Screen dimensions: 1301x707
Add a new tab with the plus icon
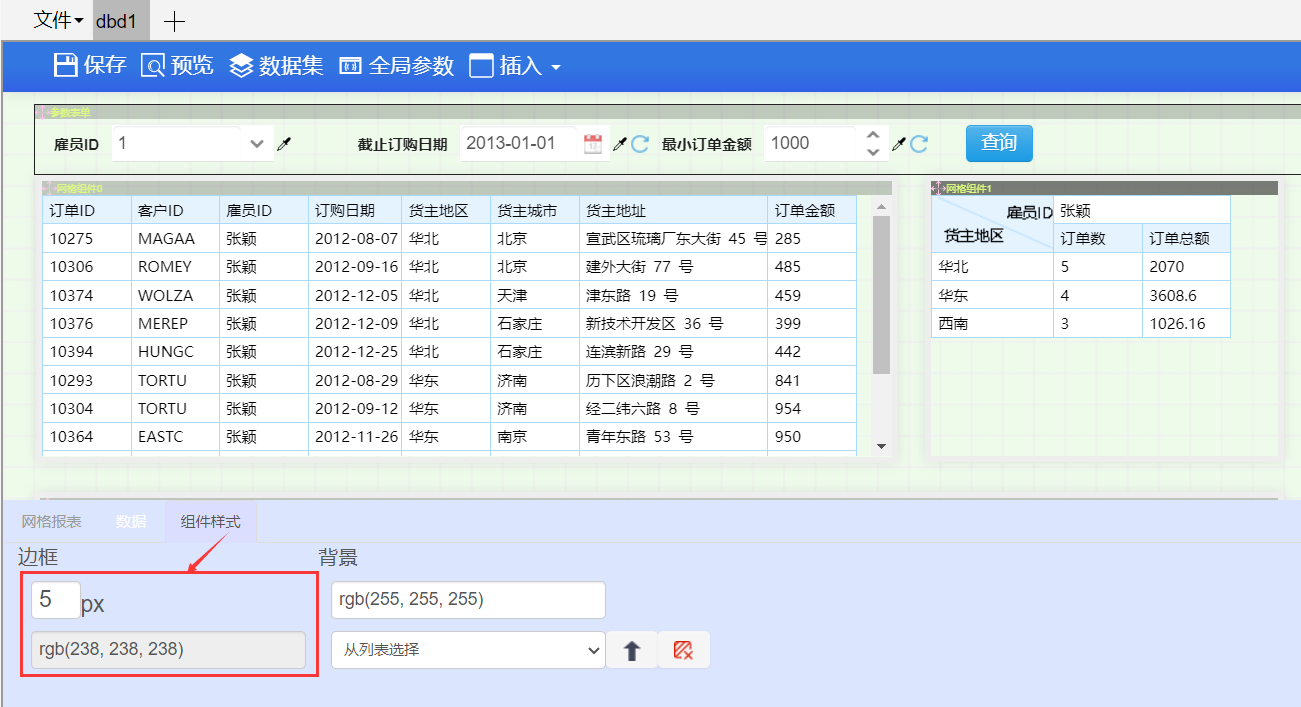(174, 21)
